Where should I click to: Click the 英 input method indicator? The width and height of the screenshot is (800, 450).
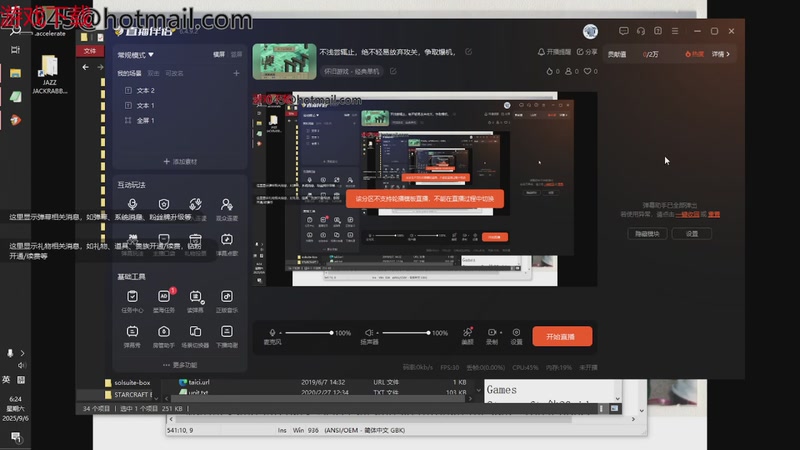6,380
